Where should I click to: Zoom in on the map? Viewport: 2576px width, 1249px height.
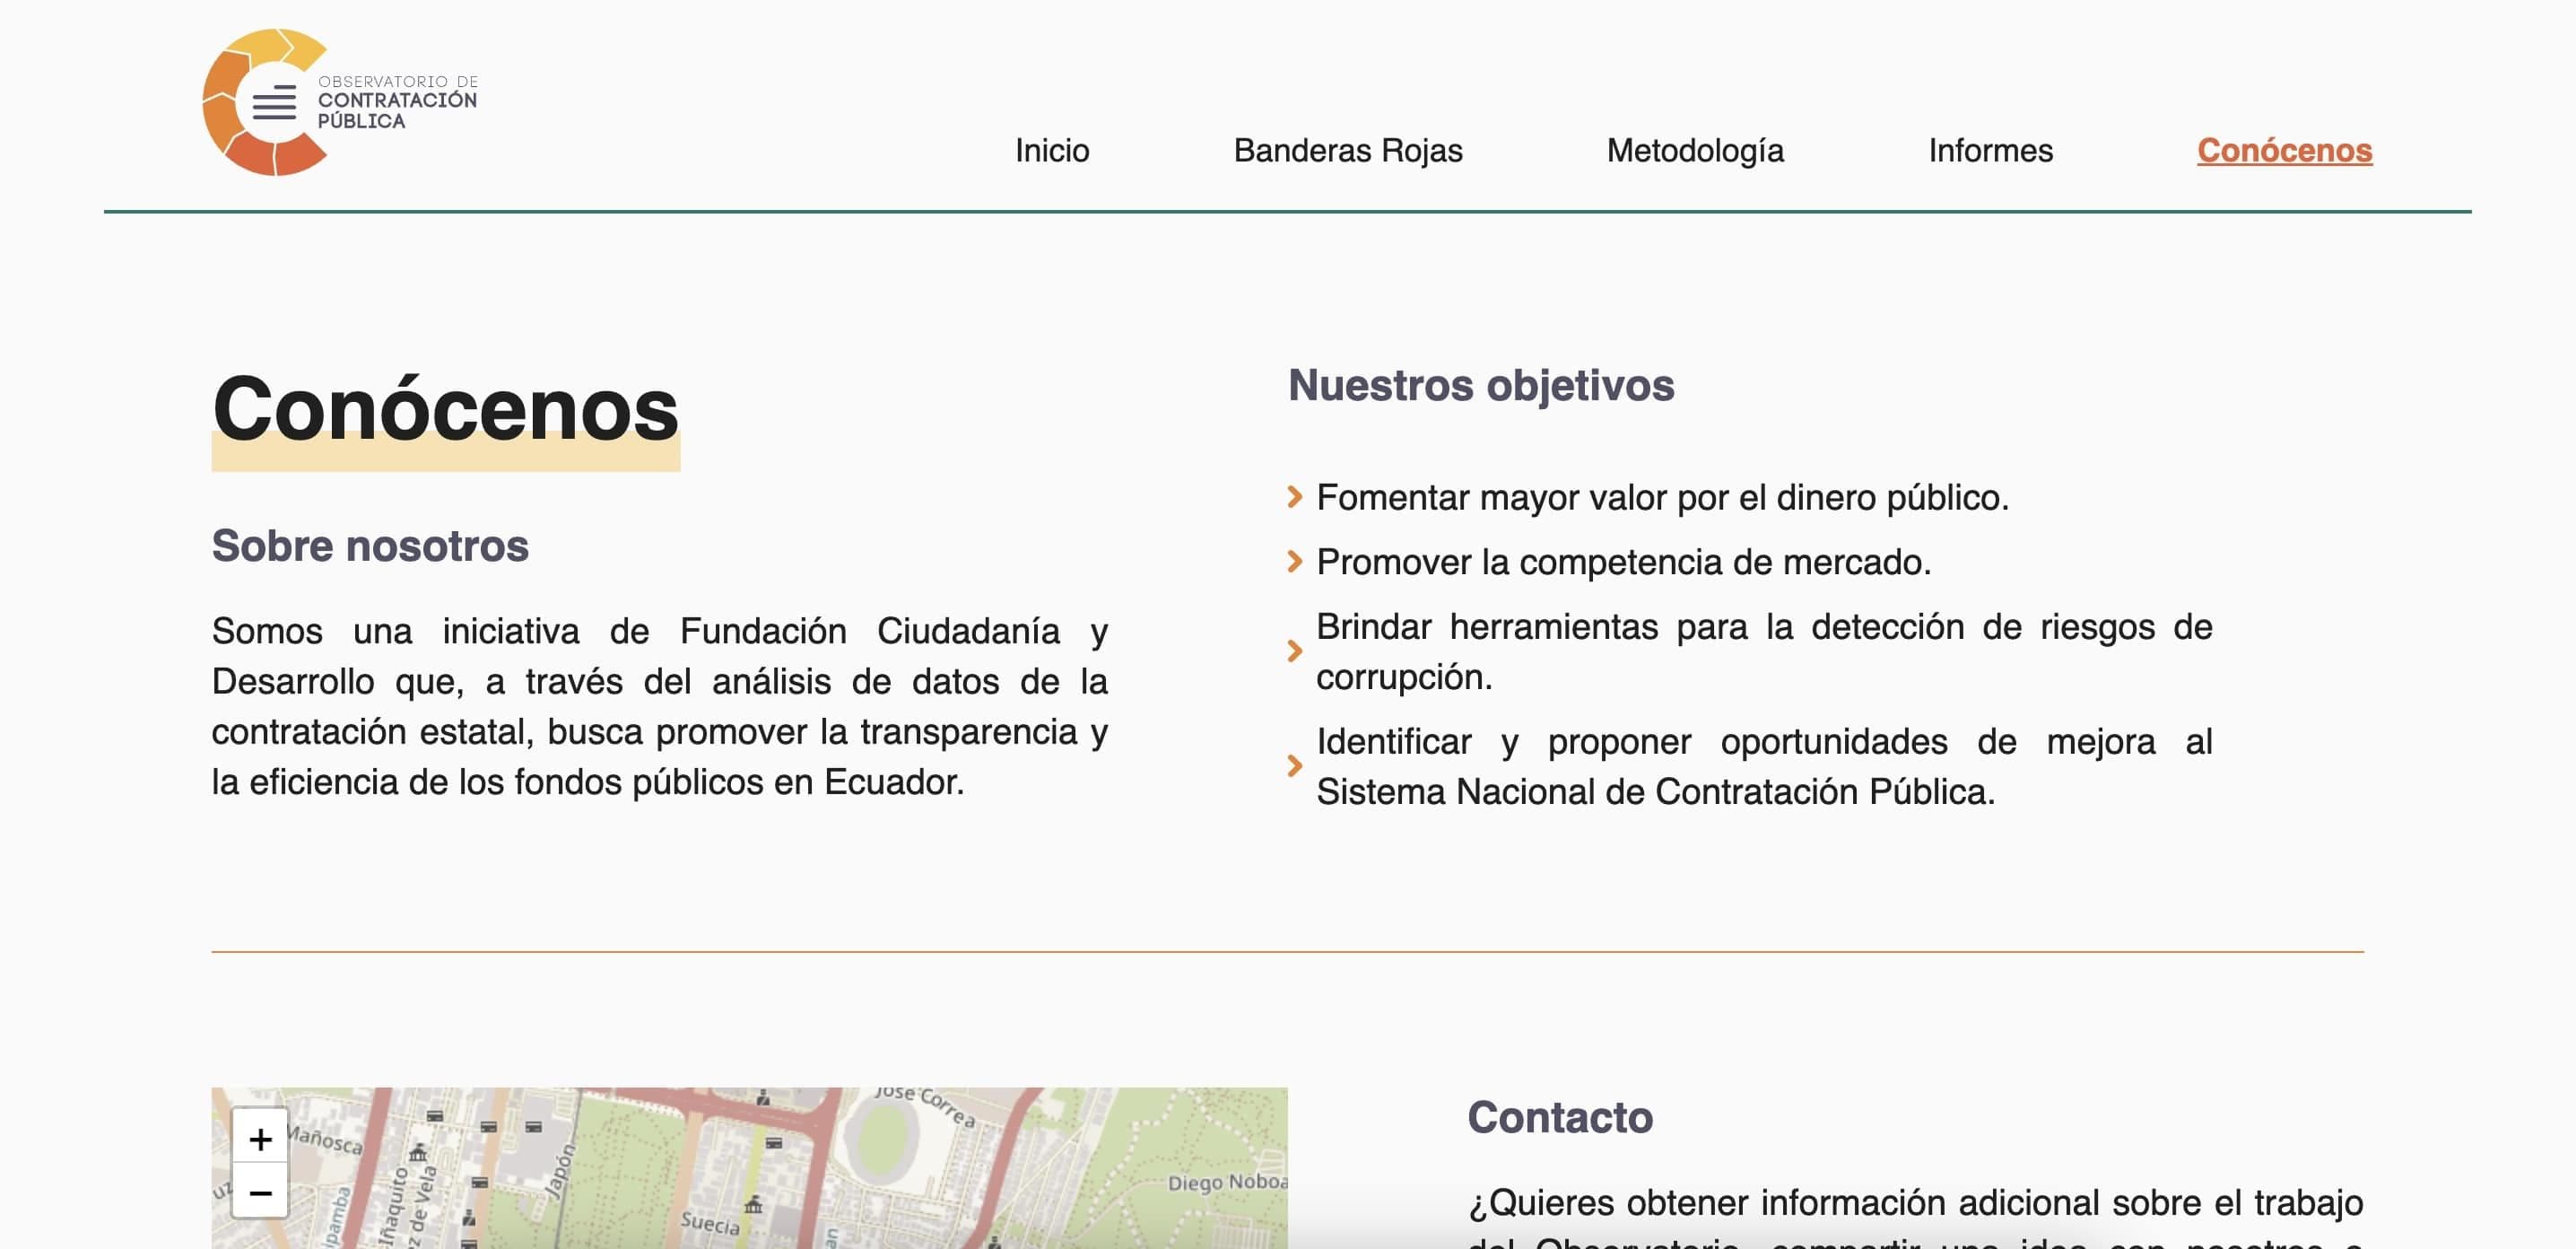pyautogui.click(x=260, y=1138)
